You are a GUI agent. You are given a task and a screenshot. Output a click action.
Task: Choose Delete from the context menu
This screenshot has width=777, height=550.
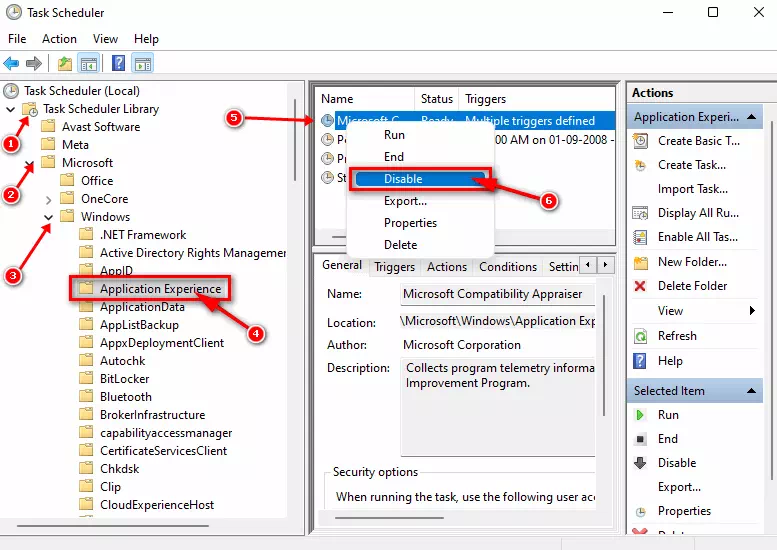(x=400, y=245)
